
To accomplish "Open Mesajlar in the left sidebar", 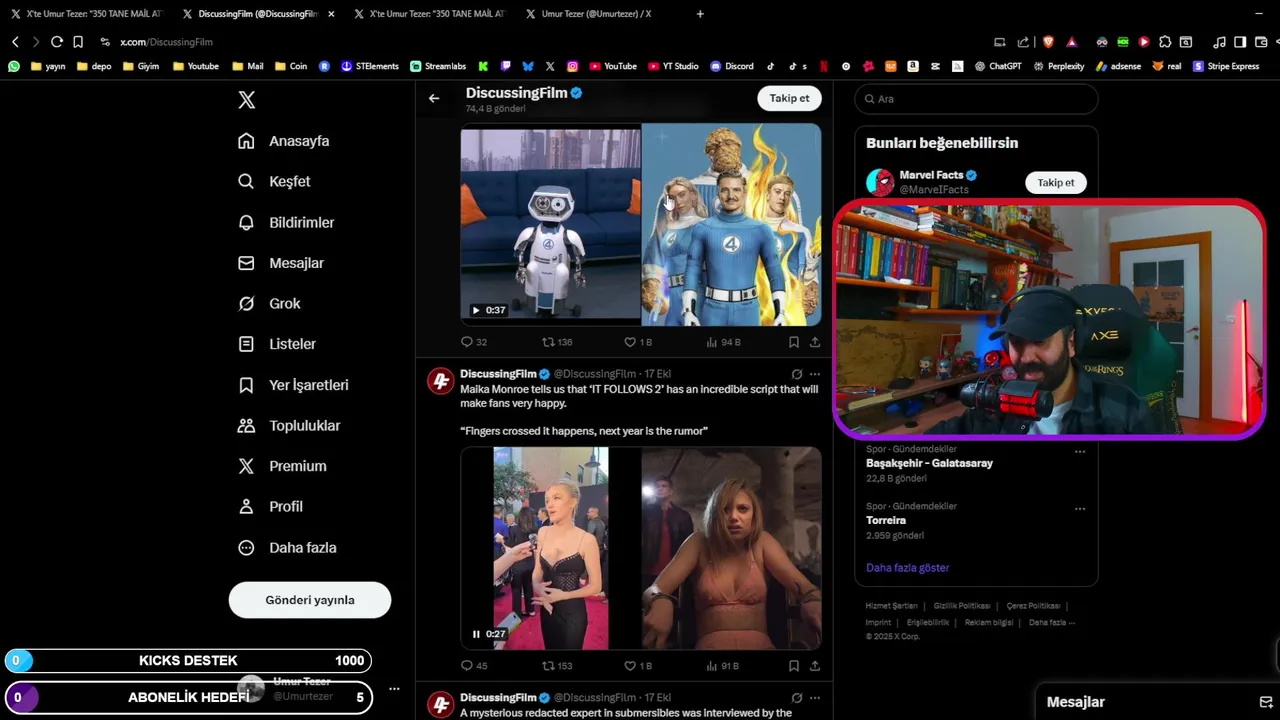I will coord(281,263).
